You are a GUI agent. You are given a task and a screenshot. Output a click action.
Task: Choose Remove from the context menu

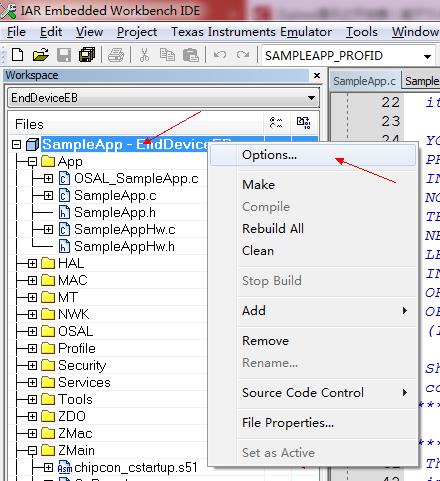(x=313, y=341)
